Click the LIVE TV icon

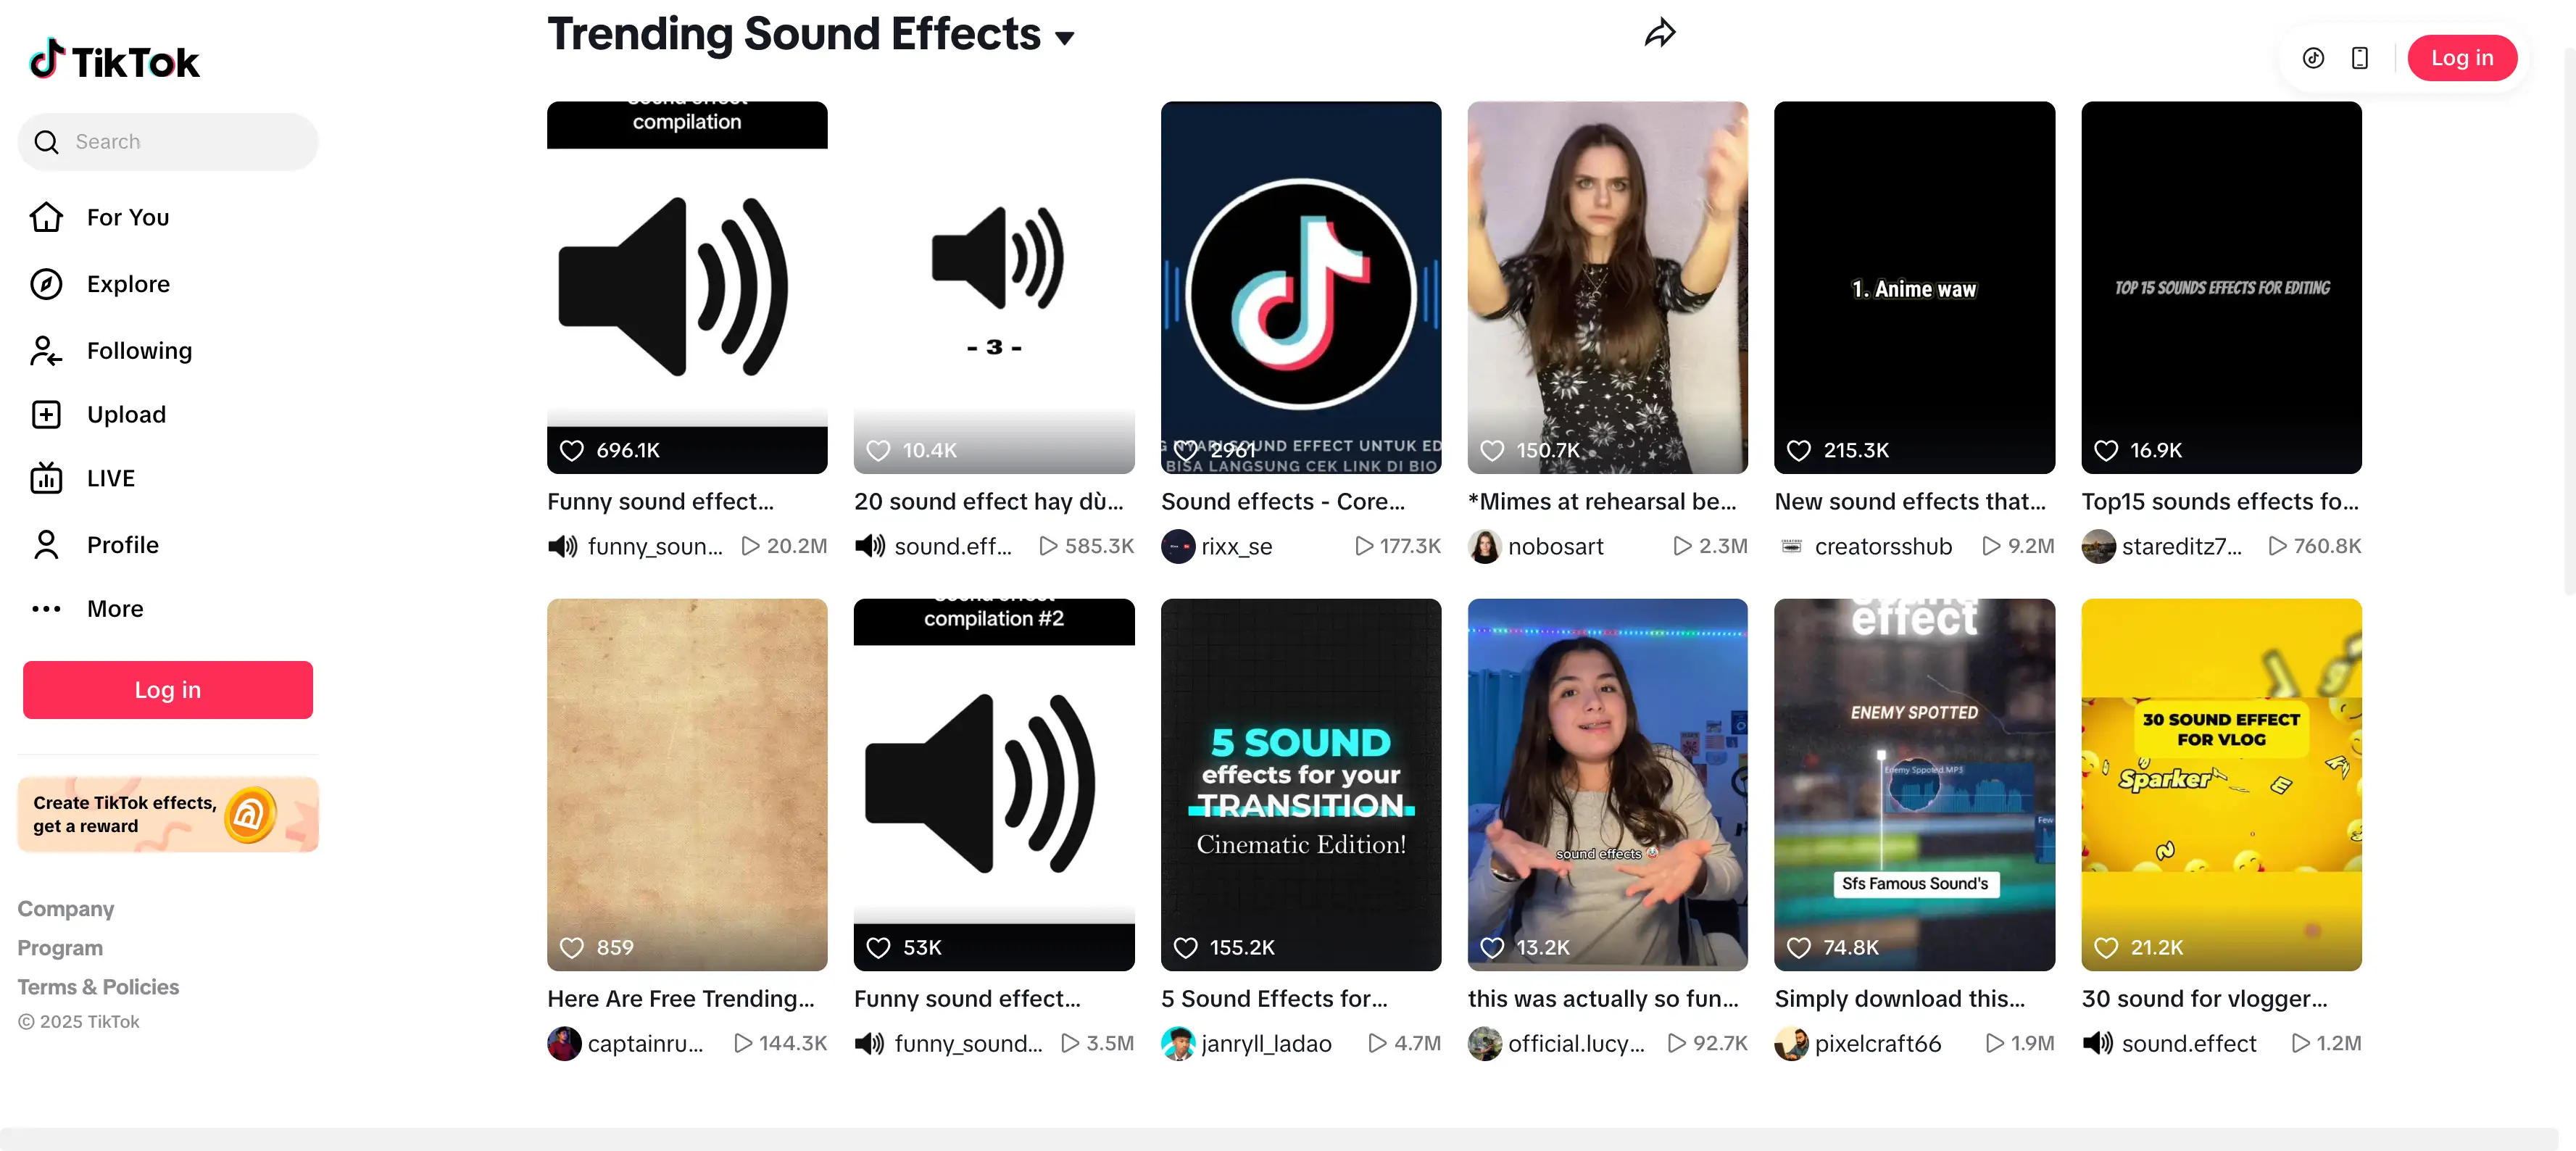46,478
